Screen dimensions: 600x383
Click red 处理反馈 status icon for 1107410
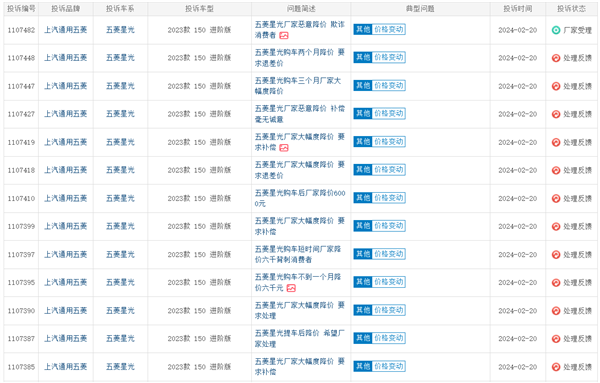556,199
